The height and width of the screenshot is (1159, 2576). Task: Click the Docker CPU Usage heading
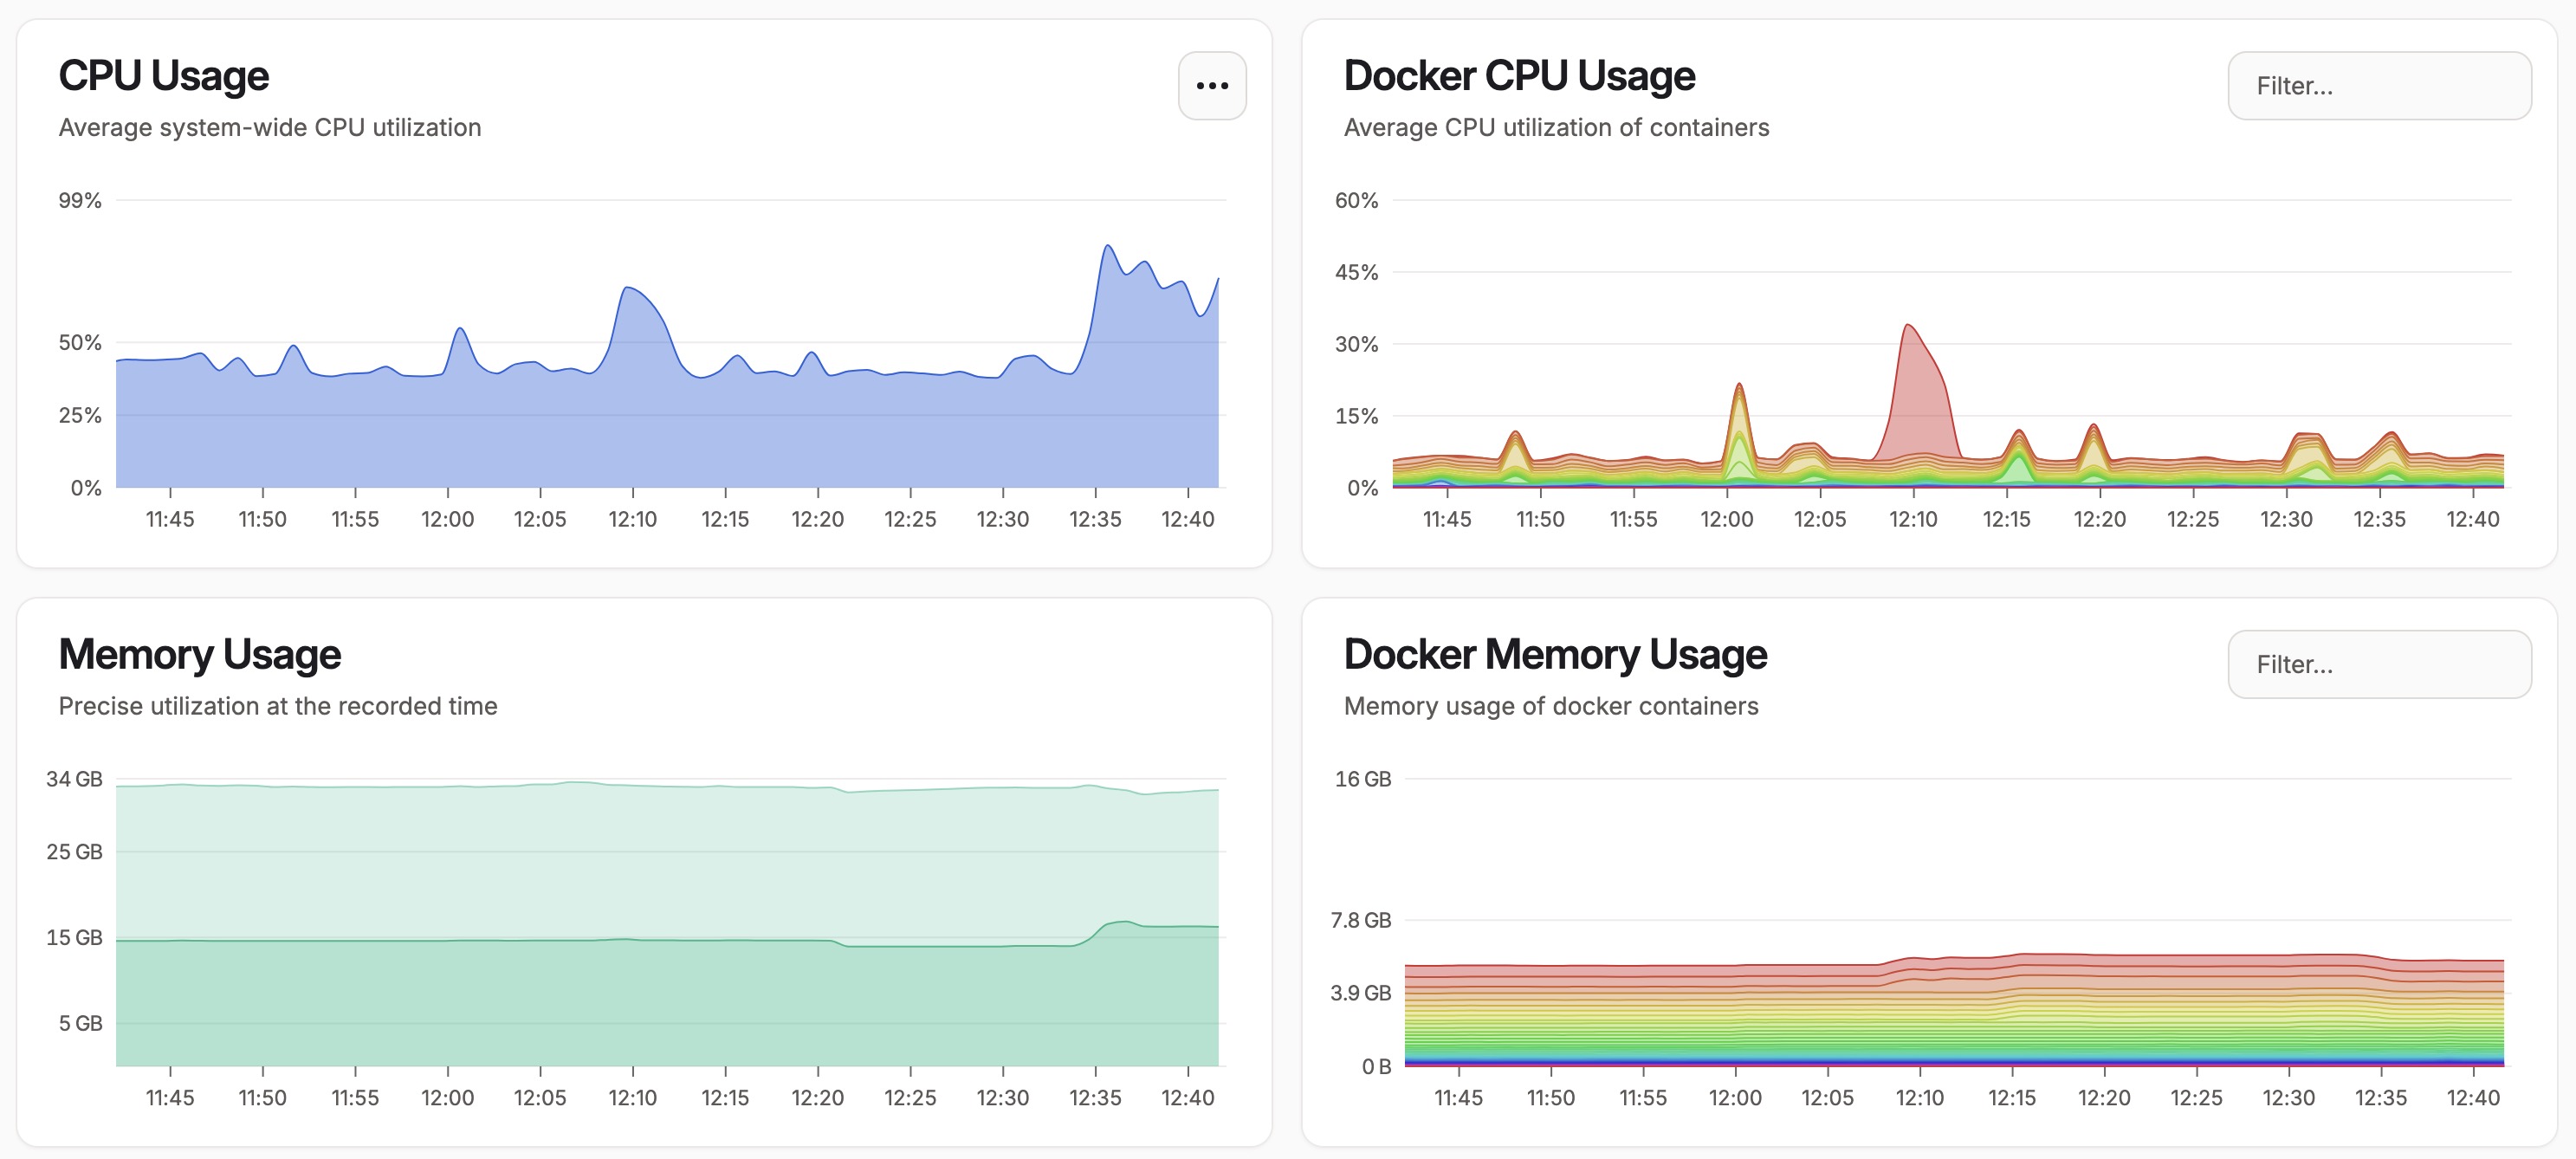click(x=1518, y=76)
